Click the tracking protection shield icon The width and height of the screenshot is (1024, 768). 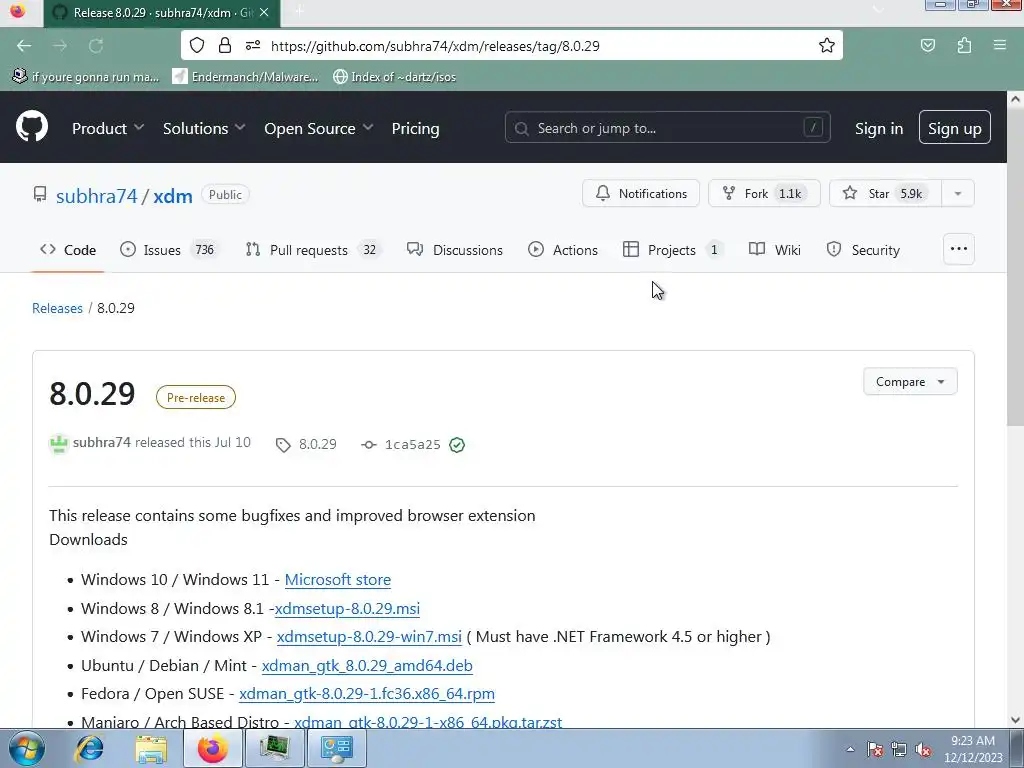click(197, 45)
